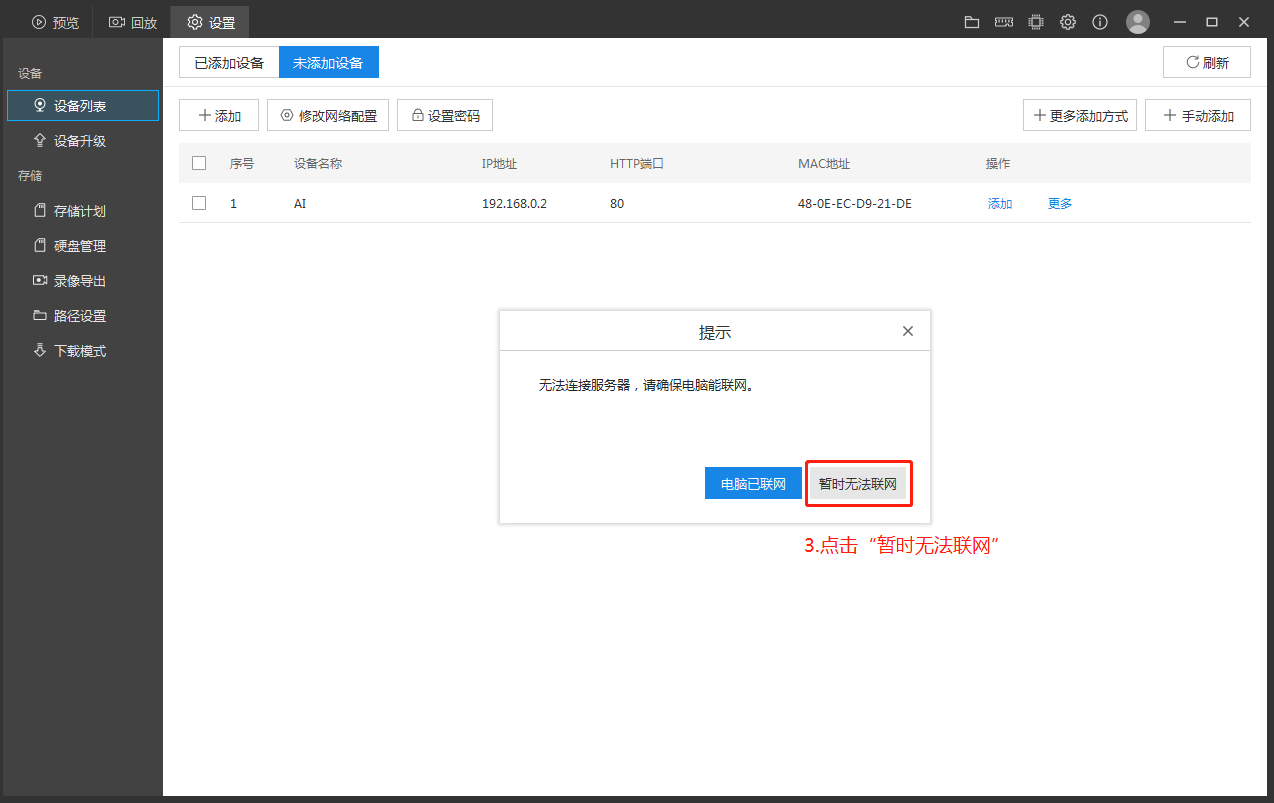Select 设备列表 in the sidebar
The width and height of the screenshot is (1274, 803).
(83, 105)
